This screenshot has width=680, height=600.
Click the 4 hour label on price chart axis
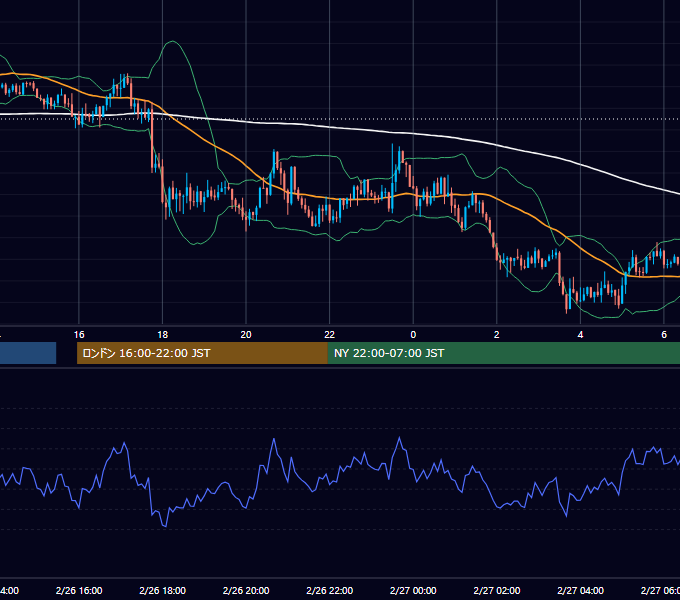pos(580,335)
